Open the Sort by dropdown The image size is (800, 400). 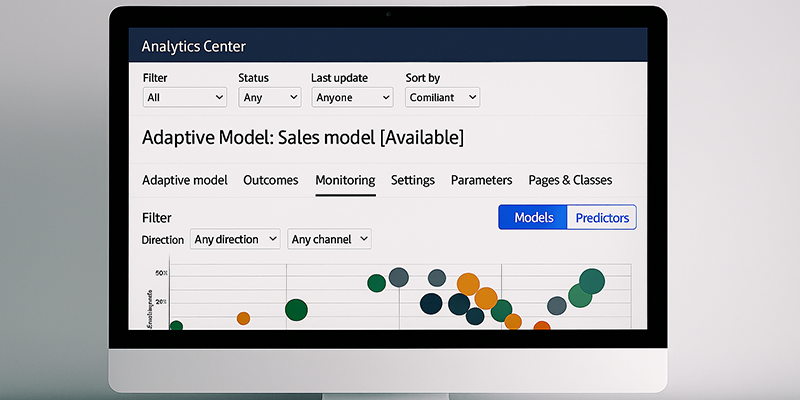pos(443,97)
